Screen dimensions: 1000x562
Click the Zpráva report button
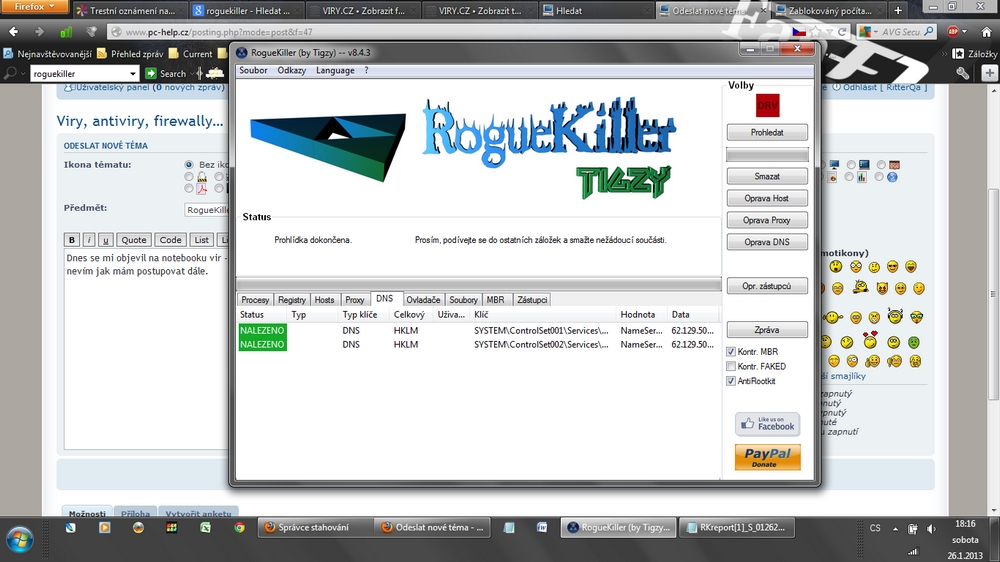pos(767,330)
